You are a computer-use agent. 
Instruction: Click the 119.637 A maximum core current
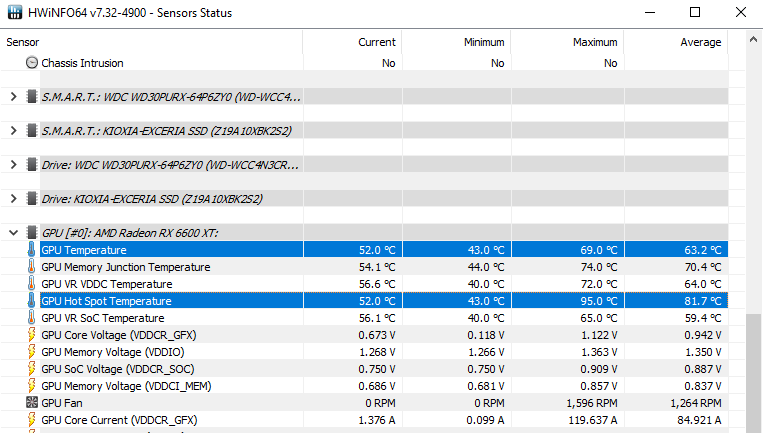pos(593,420)
